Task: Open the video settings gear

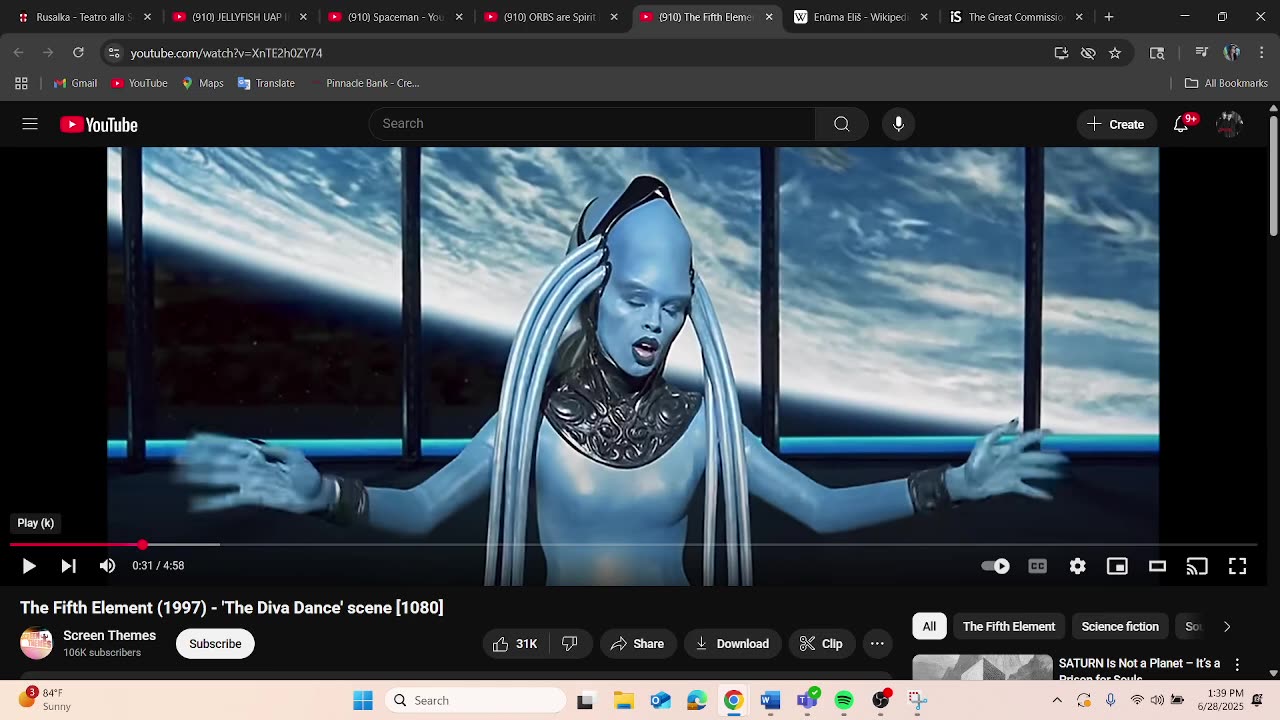Action: coord(1077,566)
